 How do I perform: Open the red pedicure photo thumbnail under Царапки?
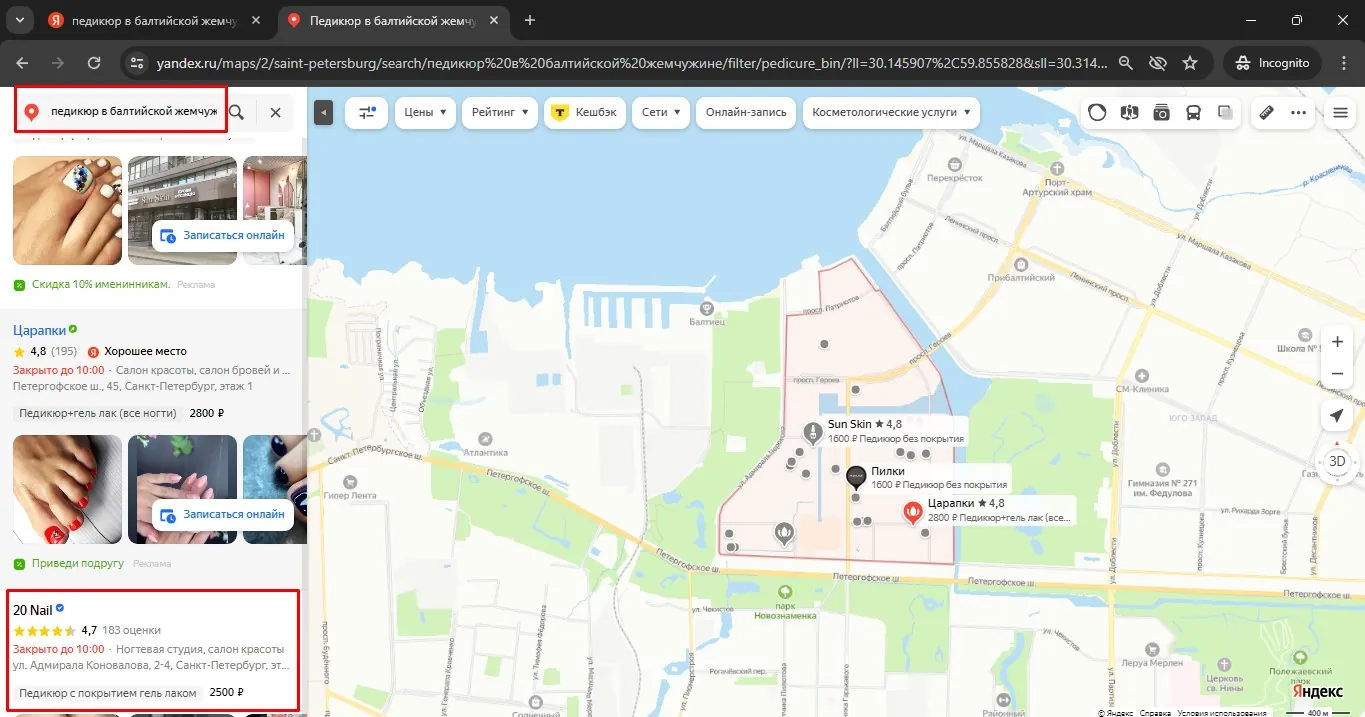tap(67, 489)
